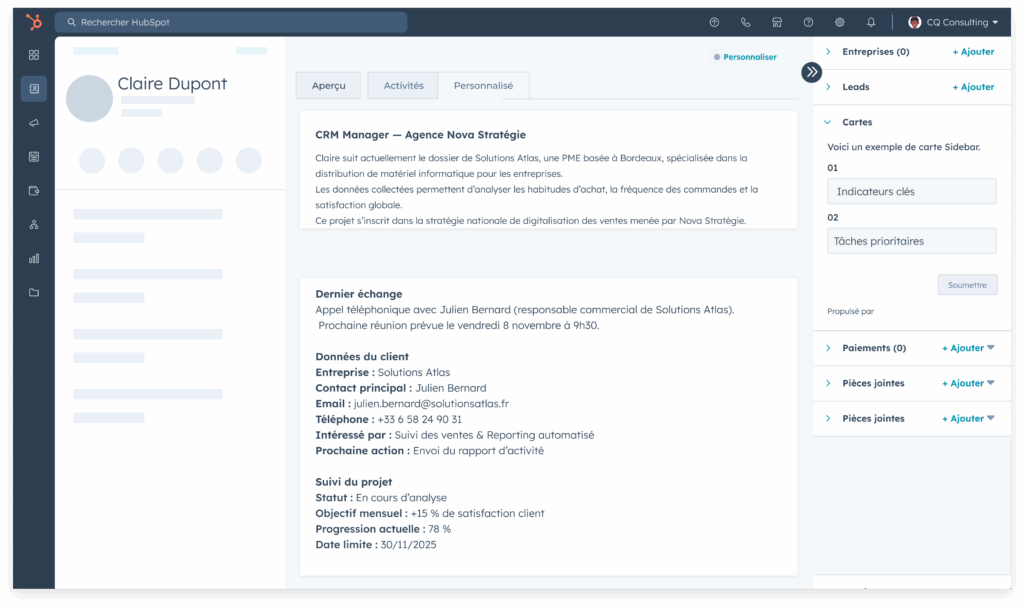Click the Progression actuelle 78 % value

440,529
